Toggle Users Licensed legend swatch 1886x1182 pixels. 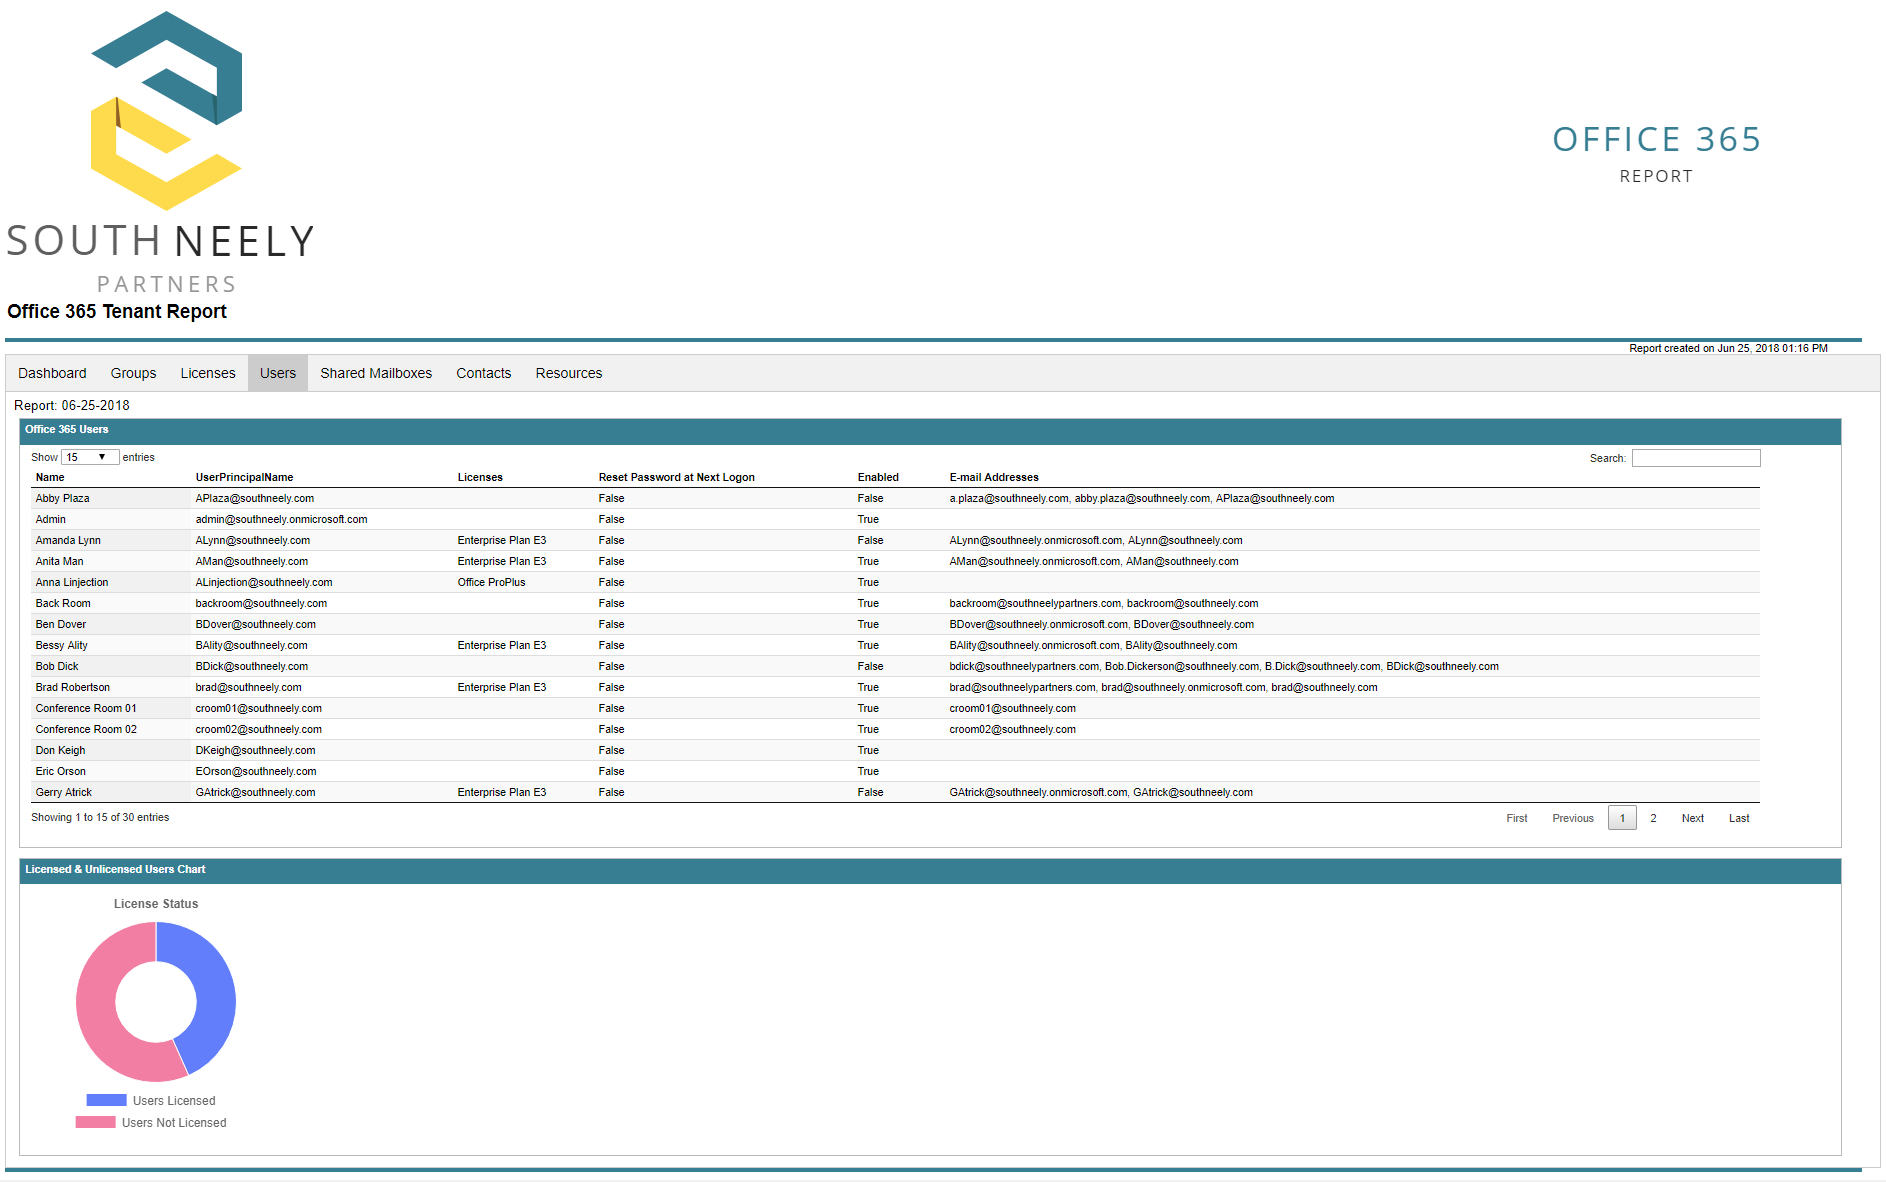click(x=106, y=1100)
